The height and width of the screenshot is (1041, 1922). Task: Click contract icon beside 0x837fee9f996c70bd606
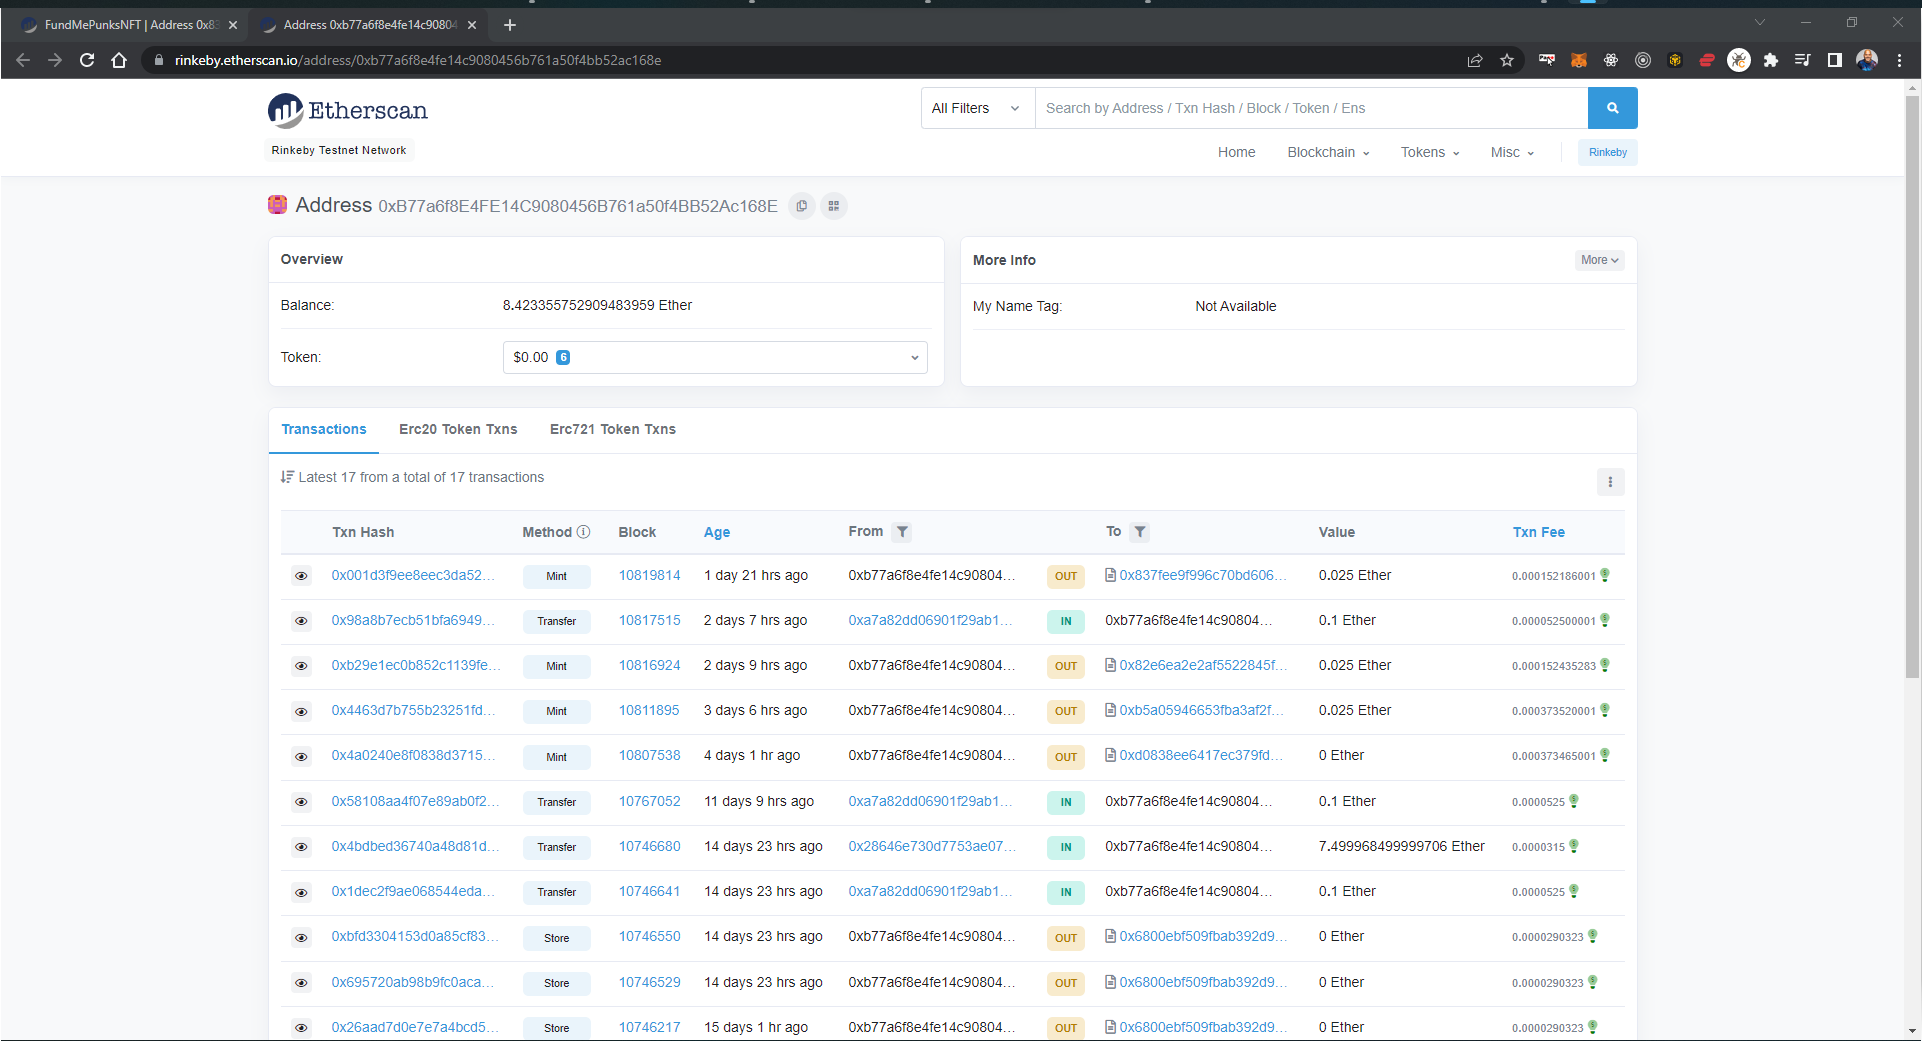1110,575
